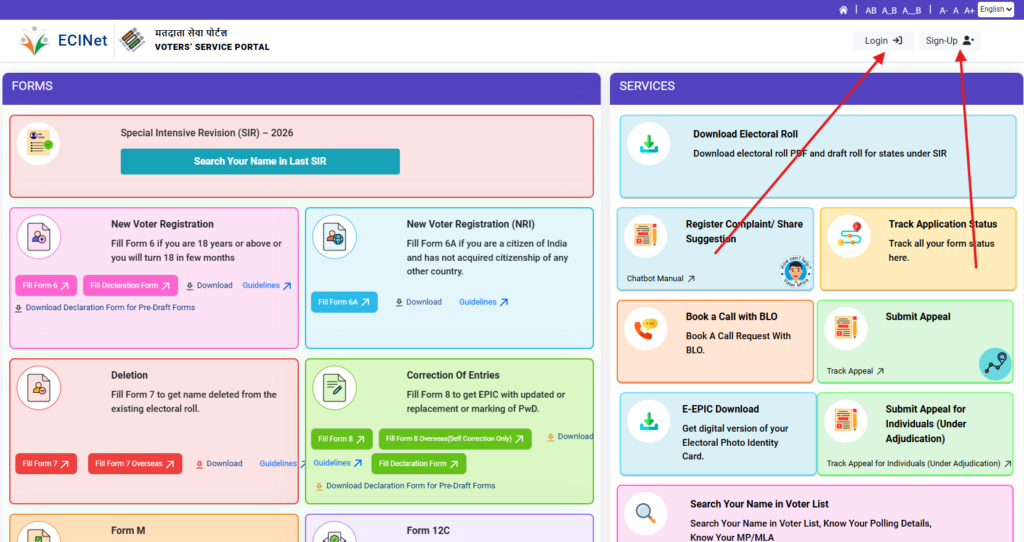Click the Voters' Service Portal emblem
1024x542 pixels.
click(x=133, y=40)
